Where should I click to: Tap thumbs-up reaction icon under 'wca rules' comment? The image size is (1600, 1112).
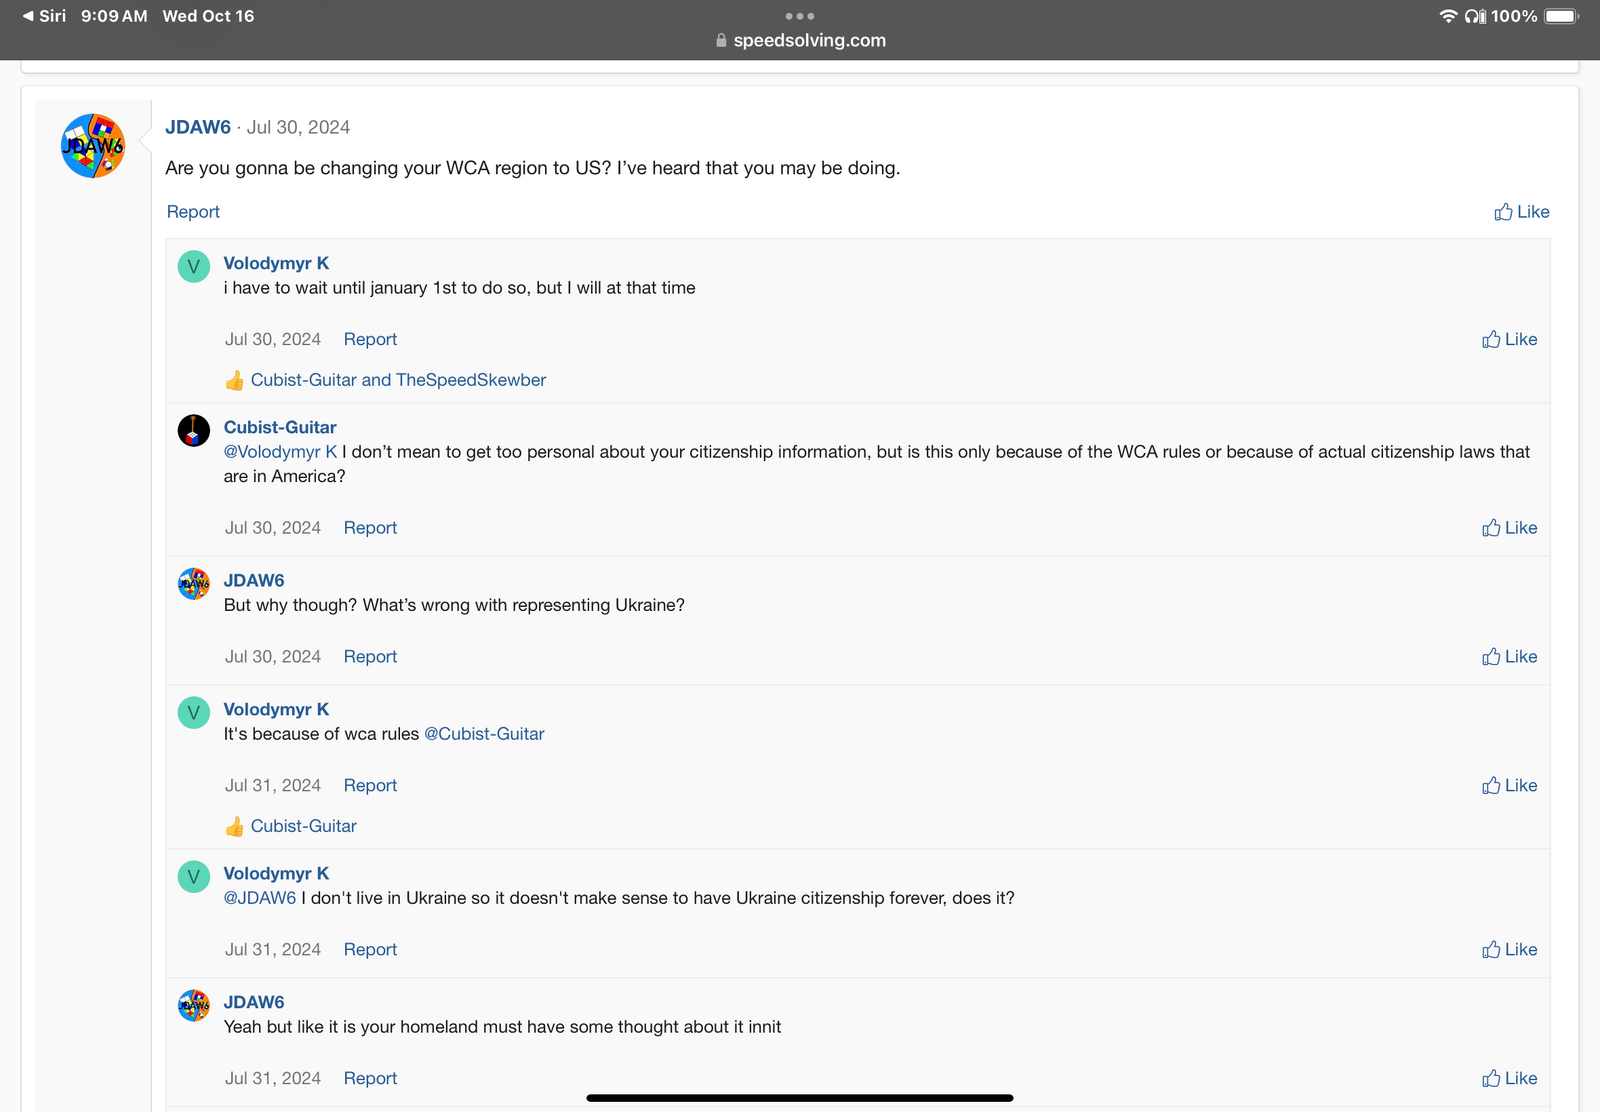(234, 827)
